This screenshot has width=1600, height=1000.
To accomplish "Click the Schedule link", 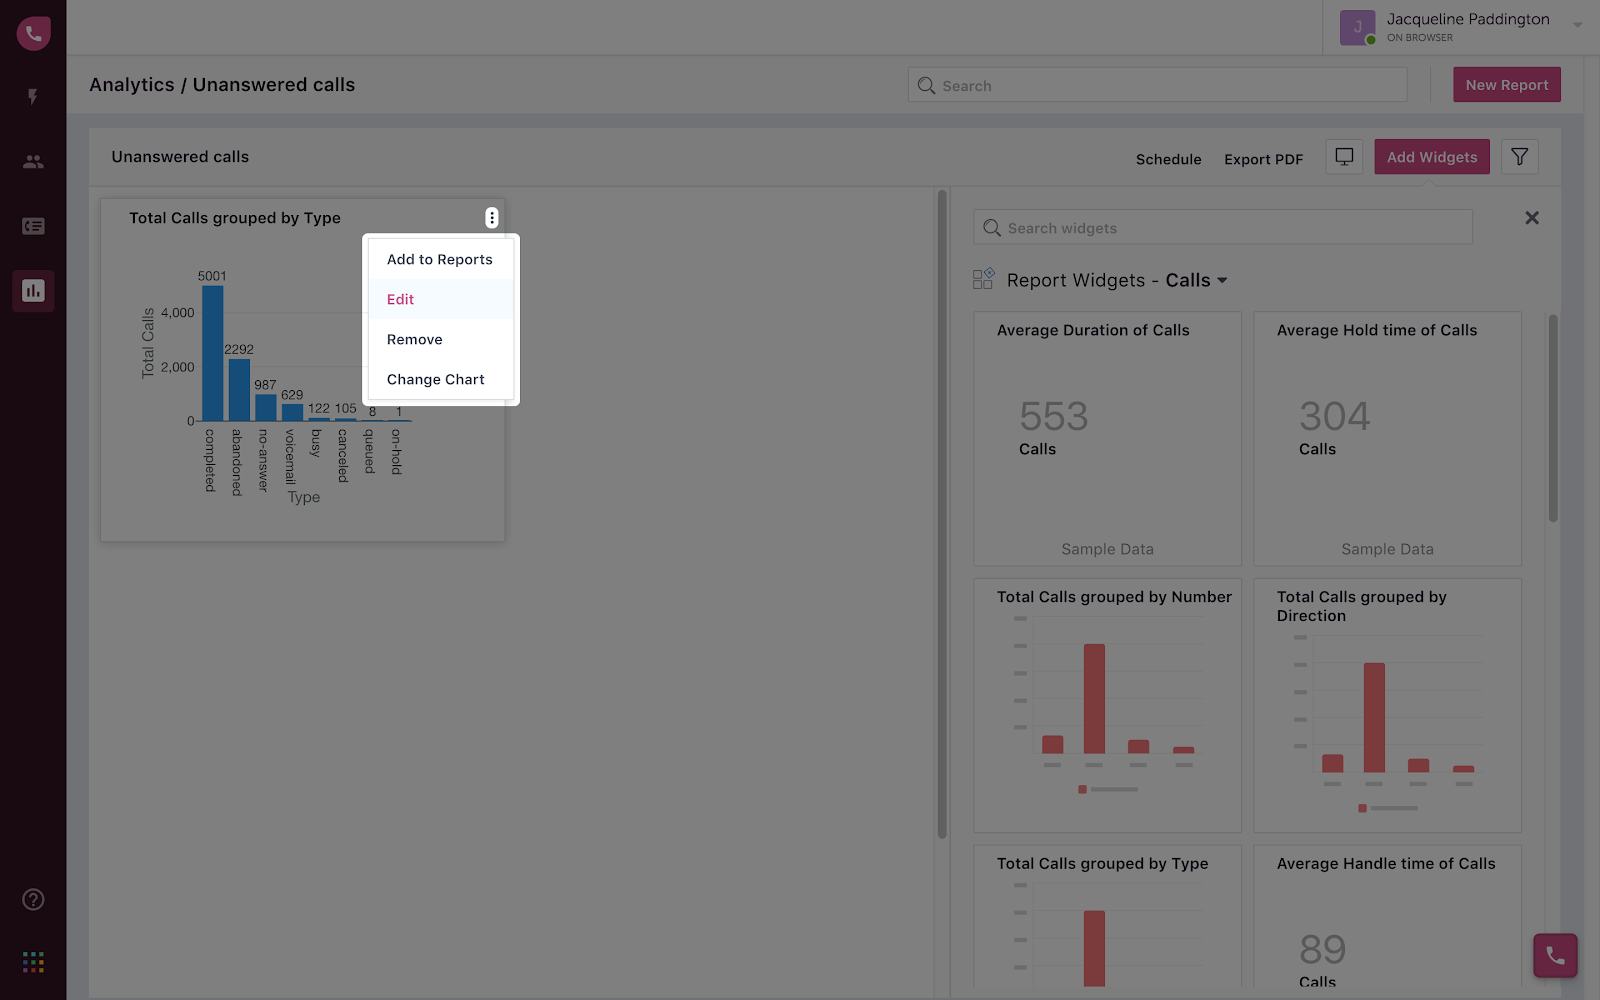I will pyautogui.click(x=1169, y=159).
